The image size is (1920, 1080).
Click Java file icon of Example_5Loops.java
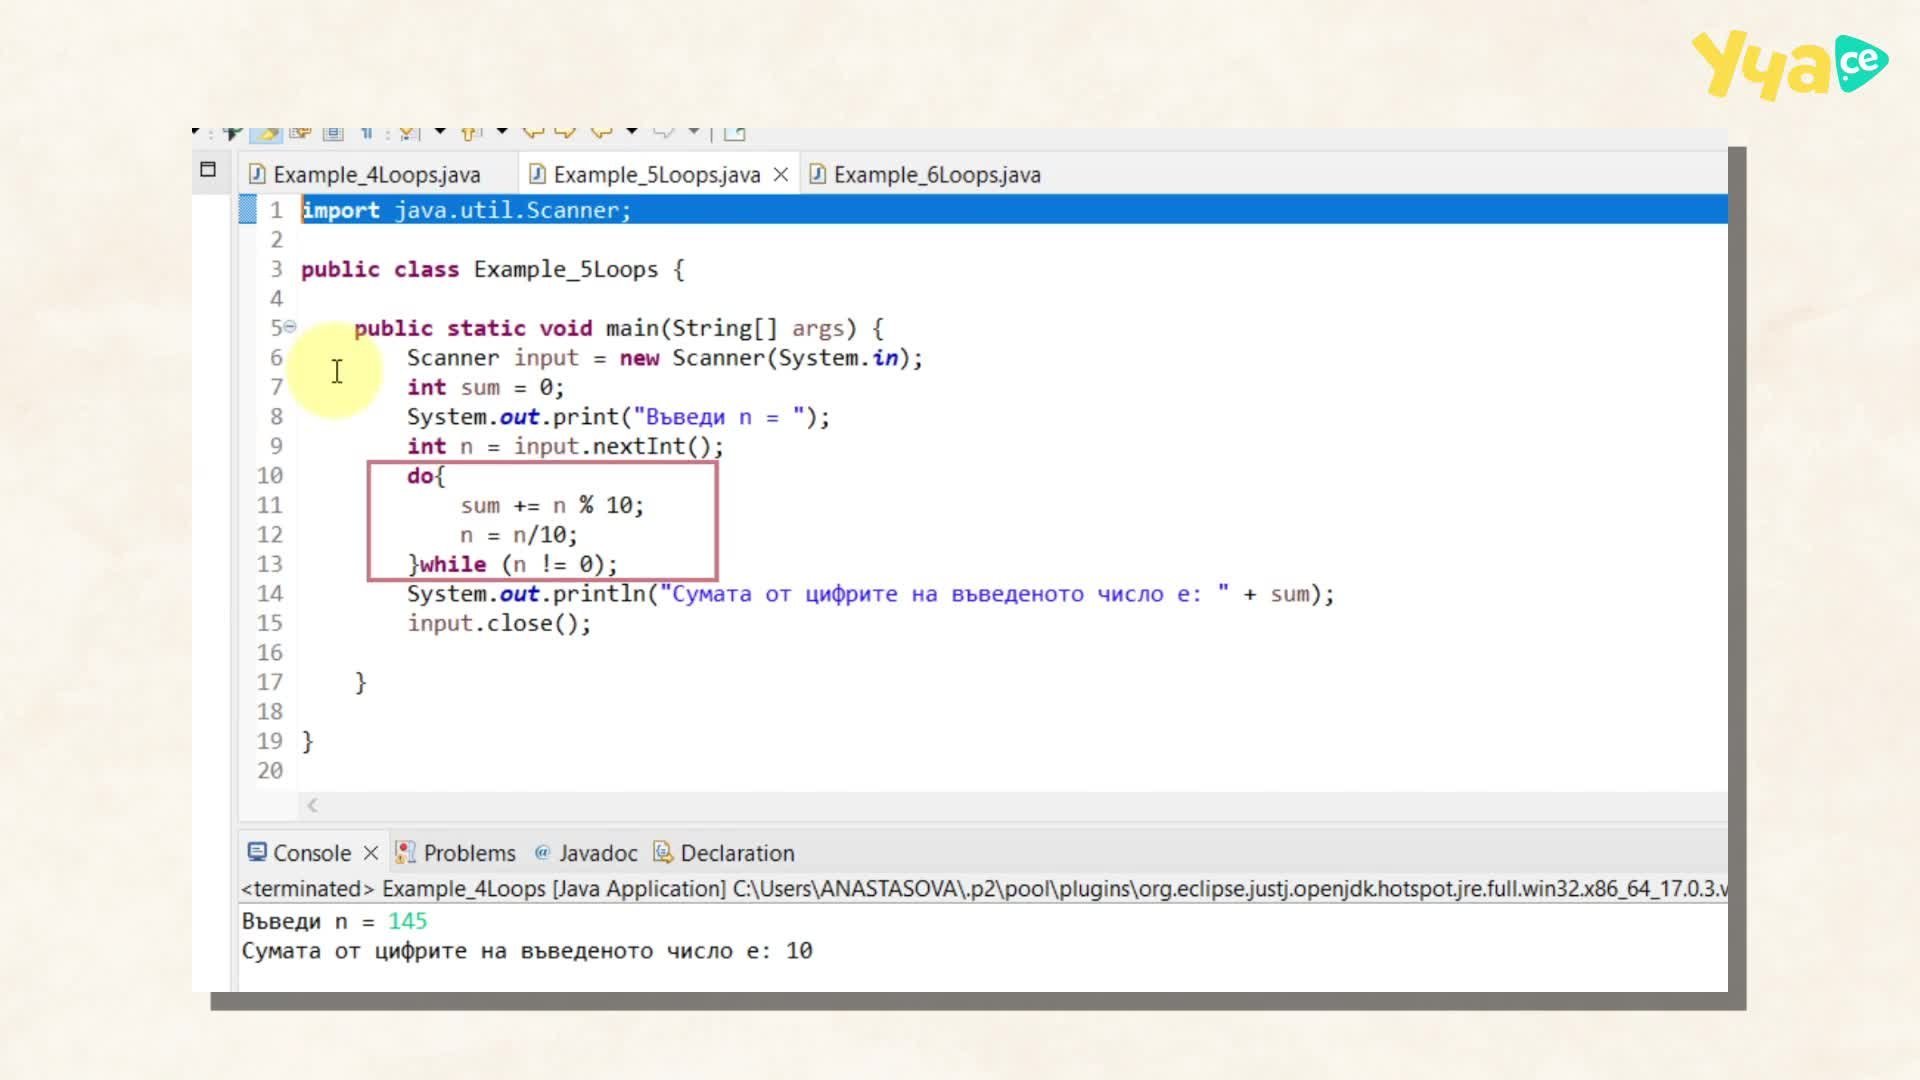click(x=537, y=174)
